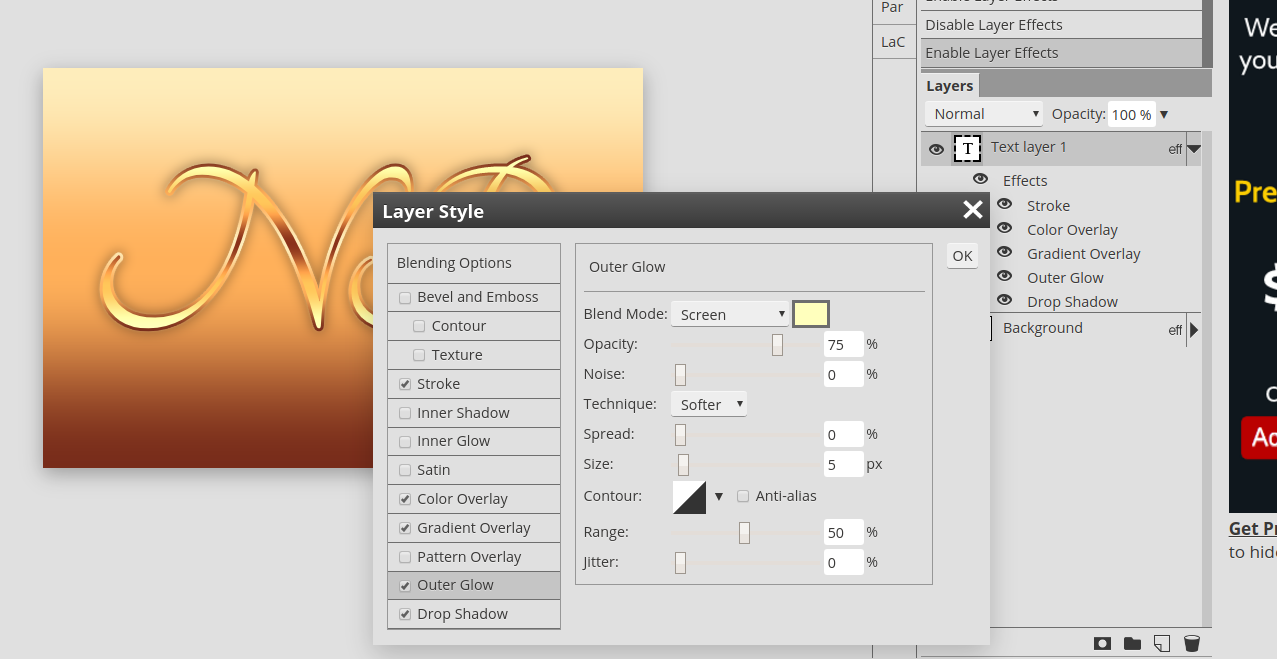Add a layer mask to the selected layer
The image size is (1277, 659).
(x=1101, y=643)
